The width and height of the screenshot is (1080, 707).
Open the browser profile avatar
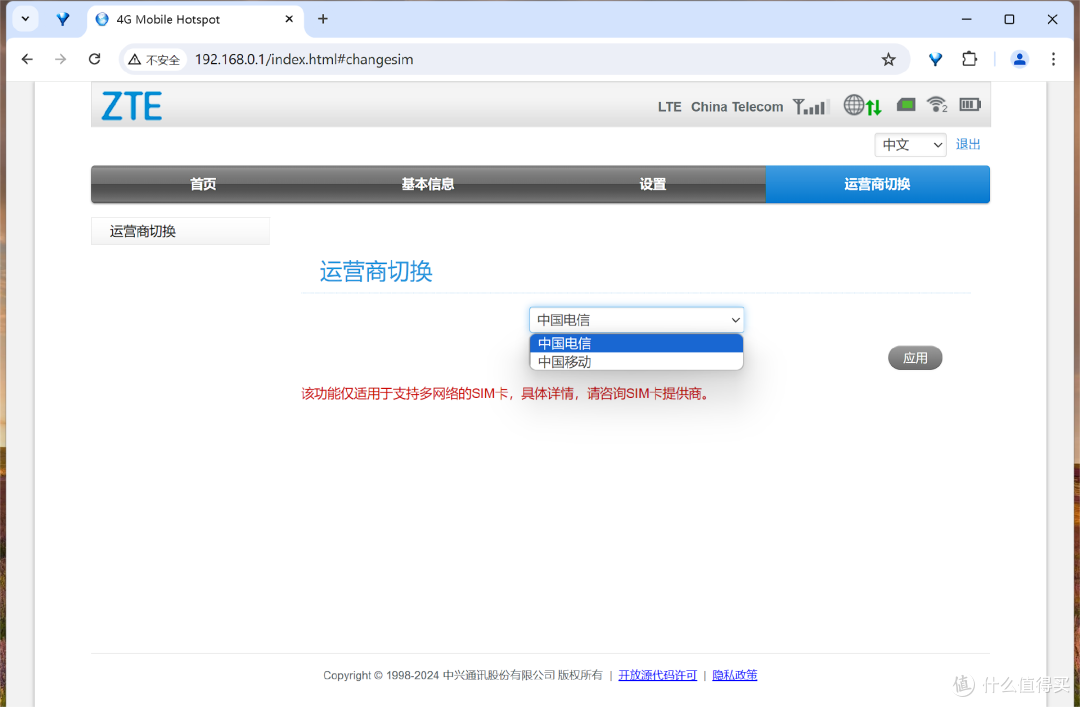(1019, 59)
